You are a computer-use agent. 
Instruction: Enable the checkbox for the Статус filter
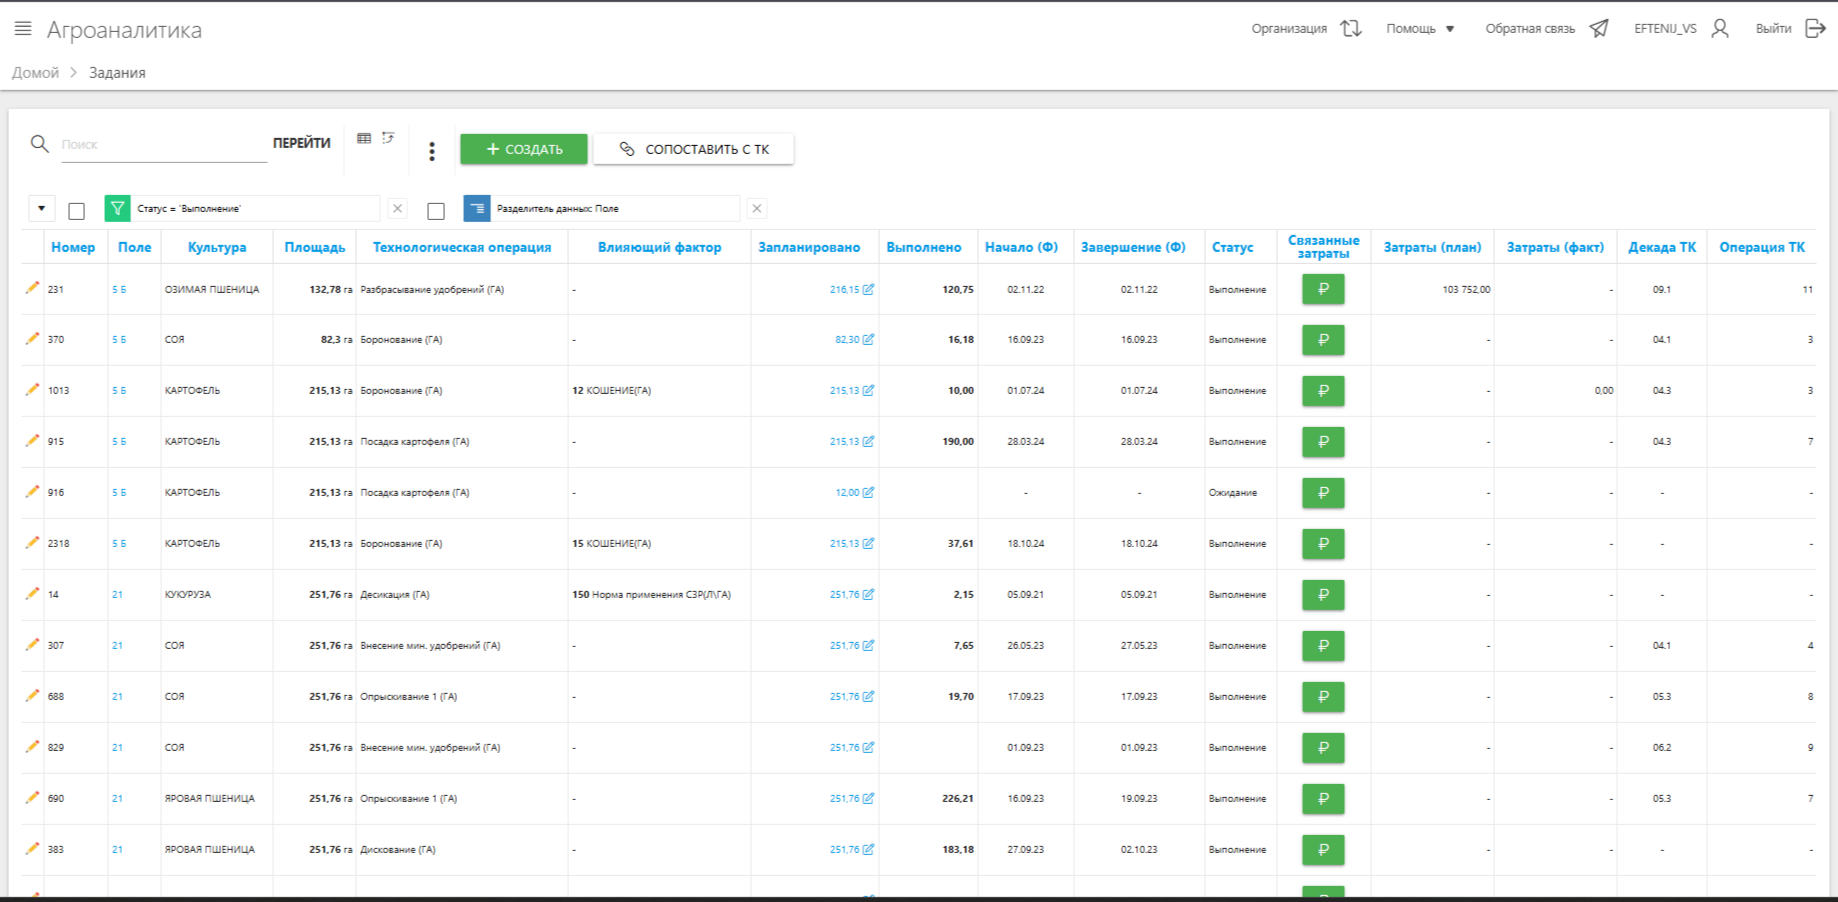coord(77,211)
